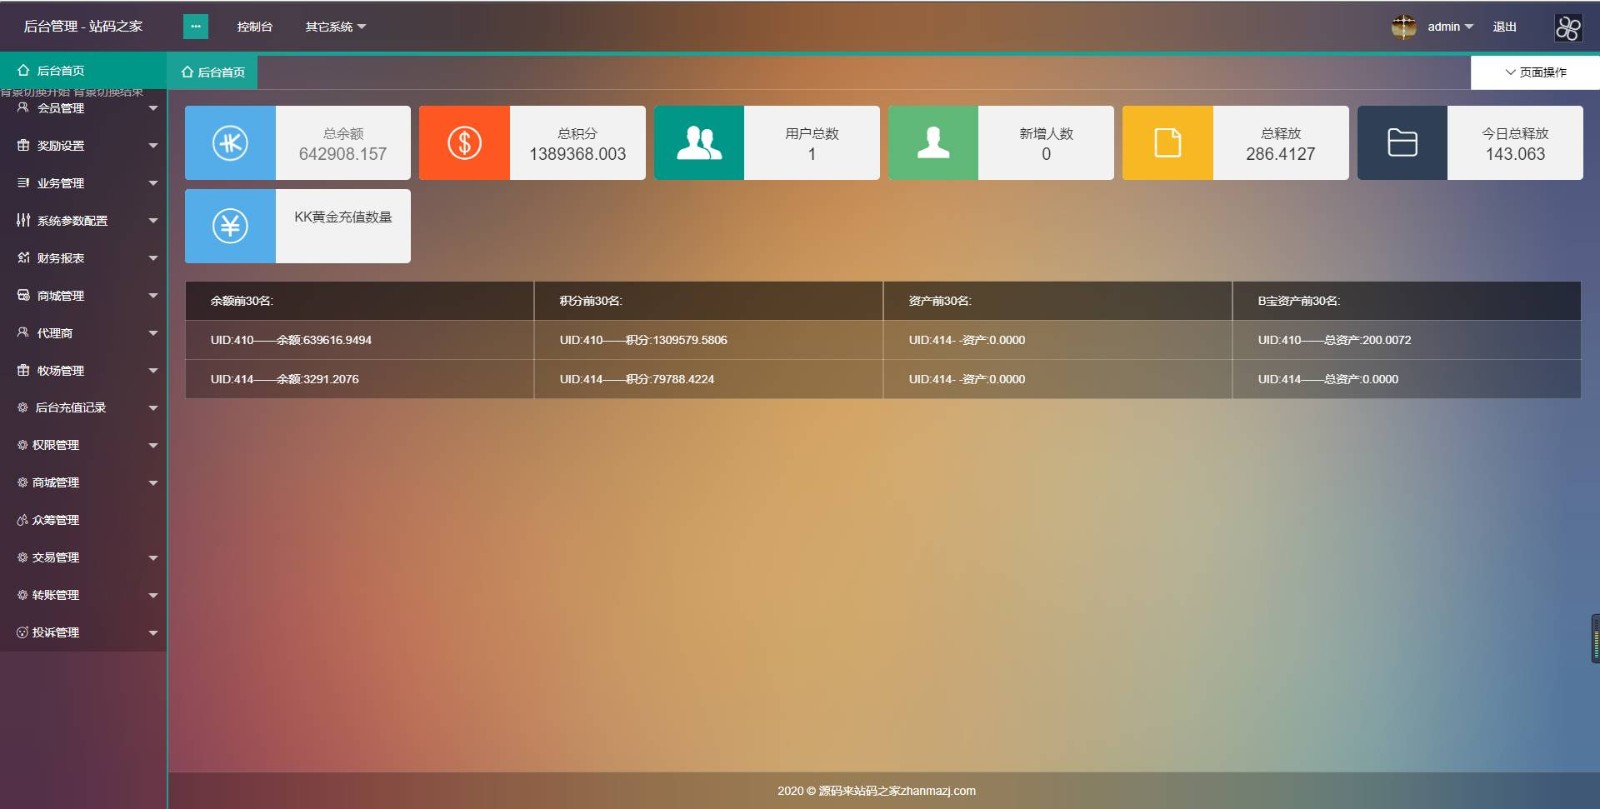Click the orange dollar 总积分 icon
The image size is (1600, 809).
click(x=464, y=143)
